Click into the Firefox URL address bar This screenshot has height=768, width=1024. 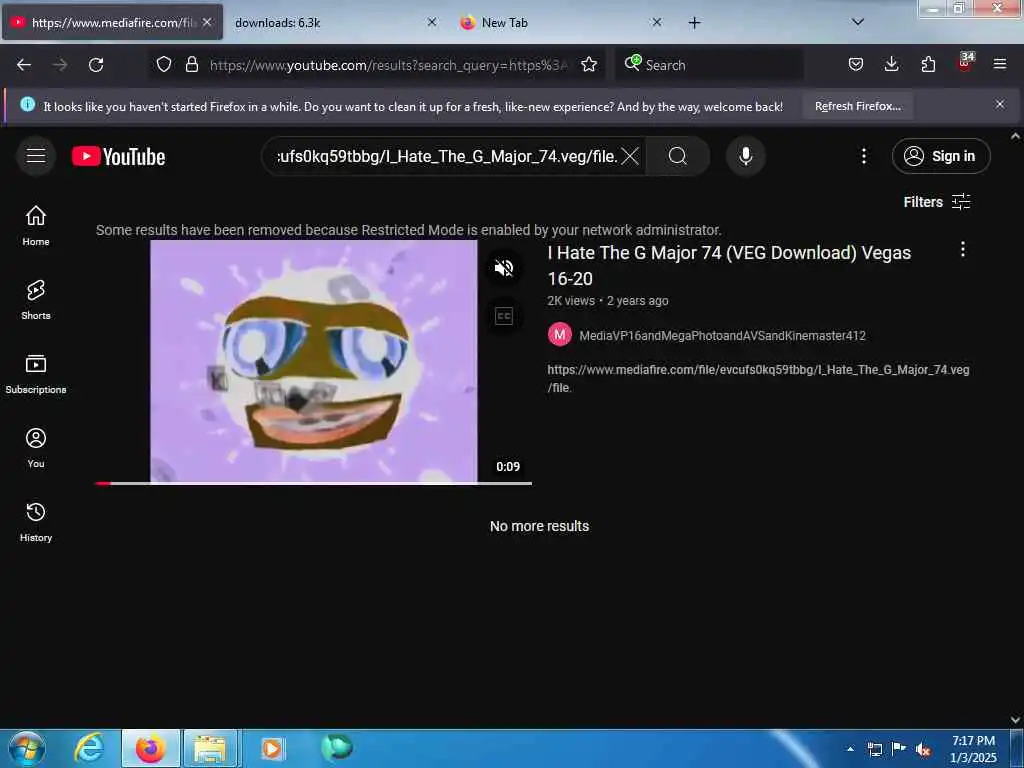[389, 65]
